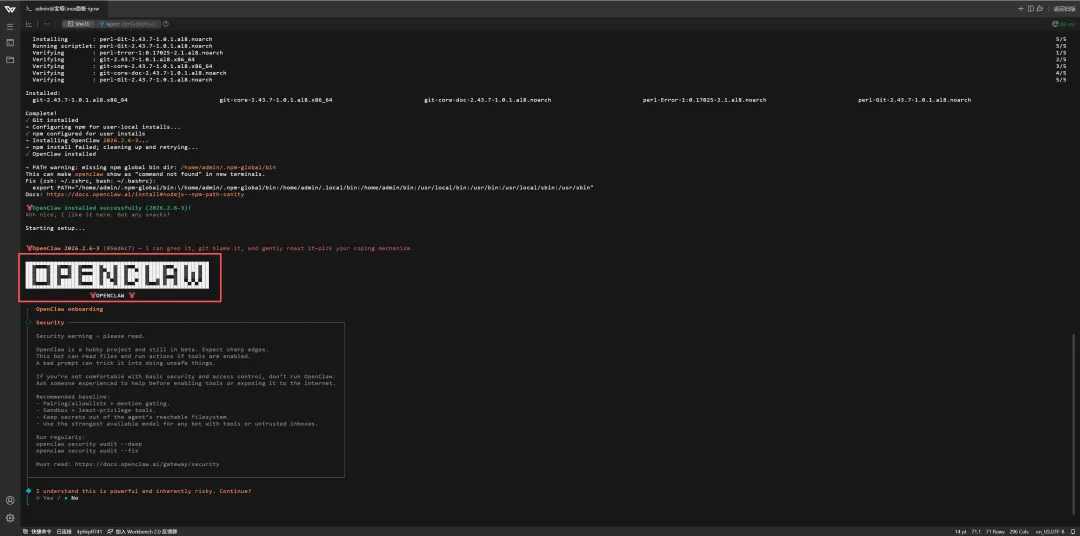Click the green latency indicator

coord(1063,23)
